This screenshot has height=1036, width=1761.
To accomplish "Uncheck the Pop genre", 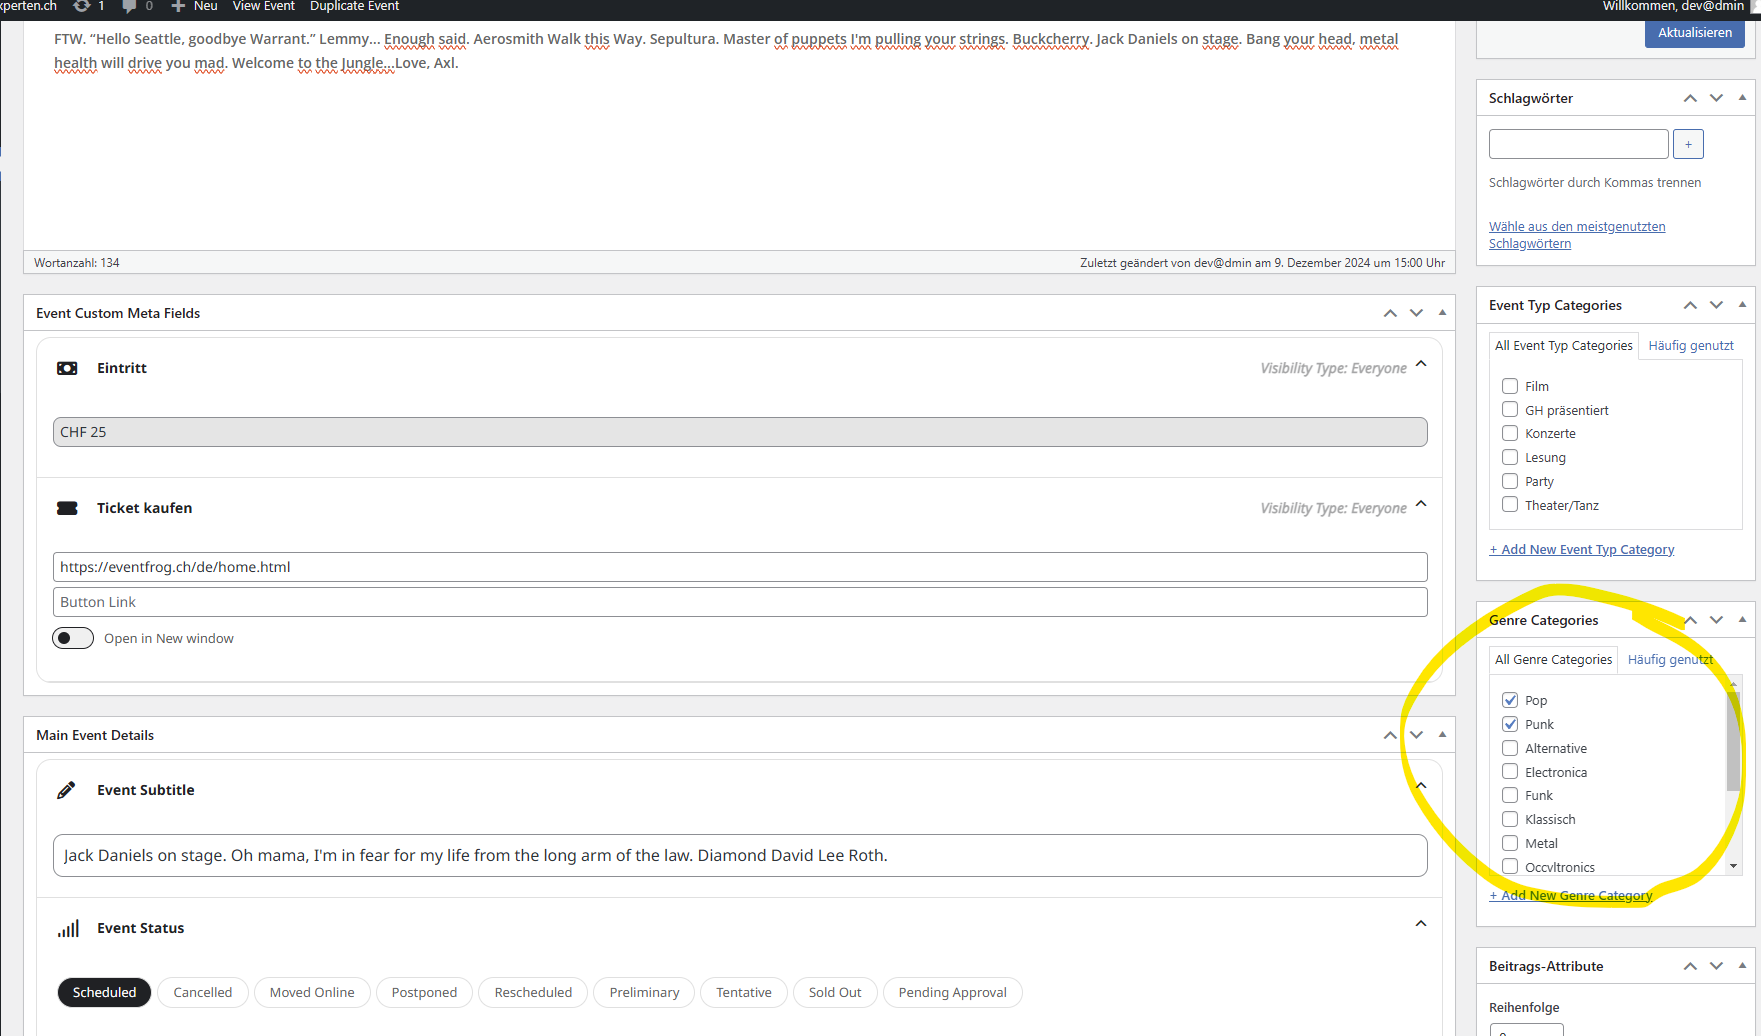I will (x=1510, y=700).
